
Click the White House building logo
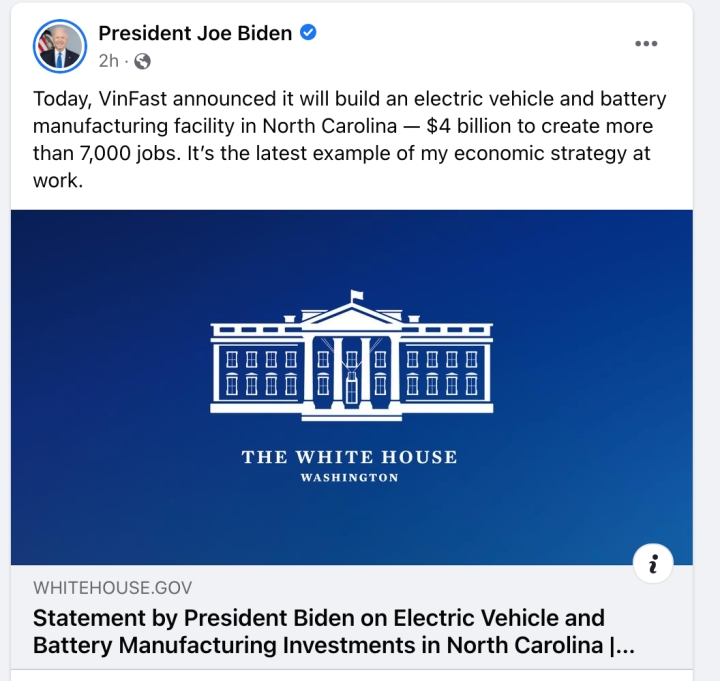click(352, 356)
